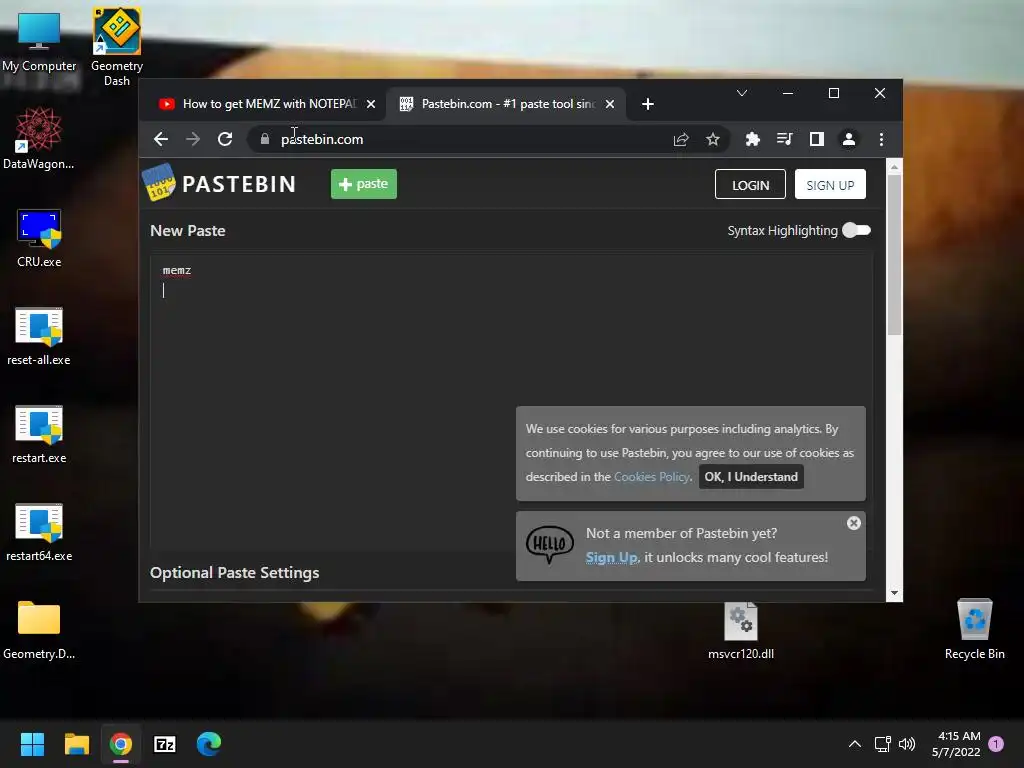Image resolution: width=1024 pixels, height=768 pixels.
Task: Share this page from address bar
Action: pos(680,139)
